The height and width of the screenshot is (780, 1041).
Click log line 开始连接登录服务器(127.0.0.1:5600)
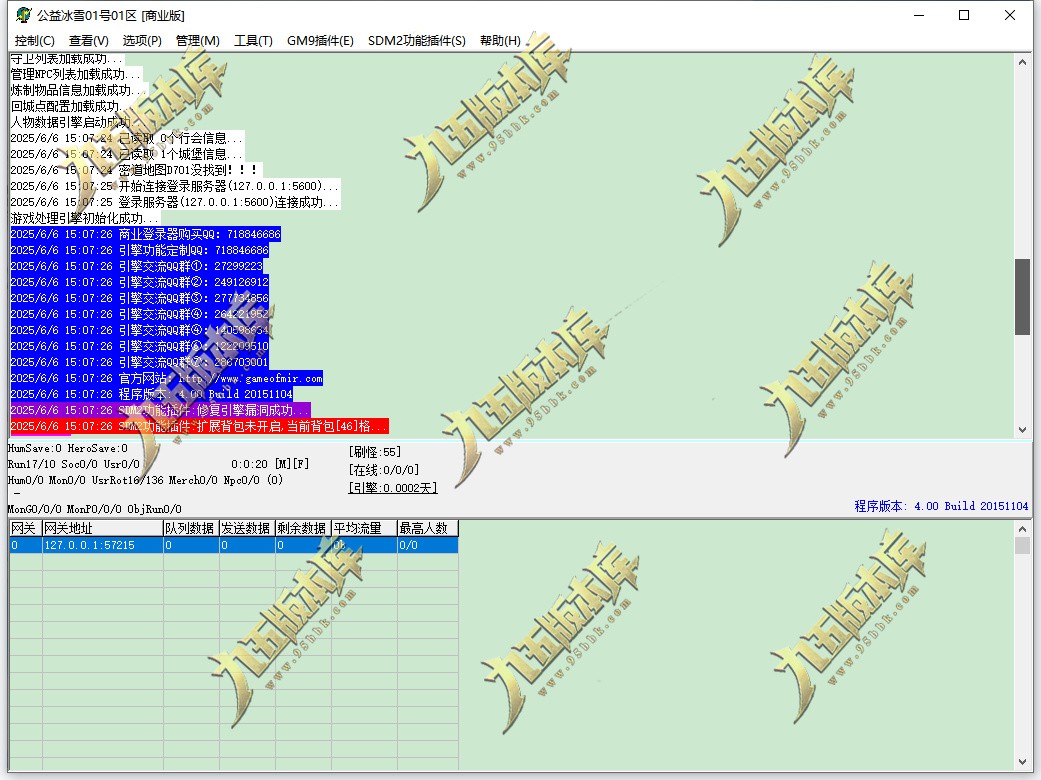point(175,186)
